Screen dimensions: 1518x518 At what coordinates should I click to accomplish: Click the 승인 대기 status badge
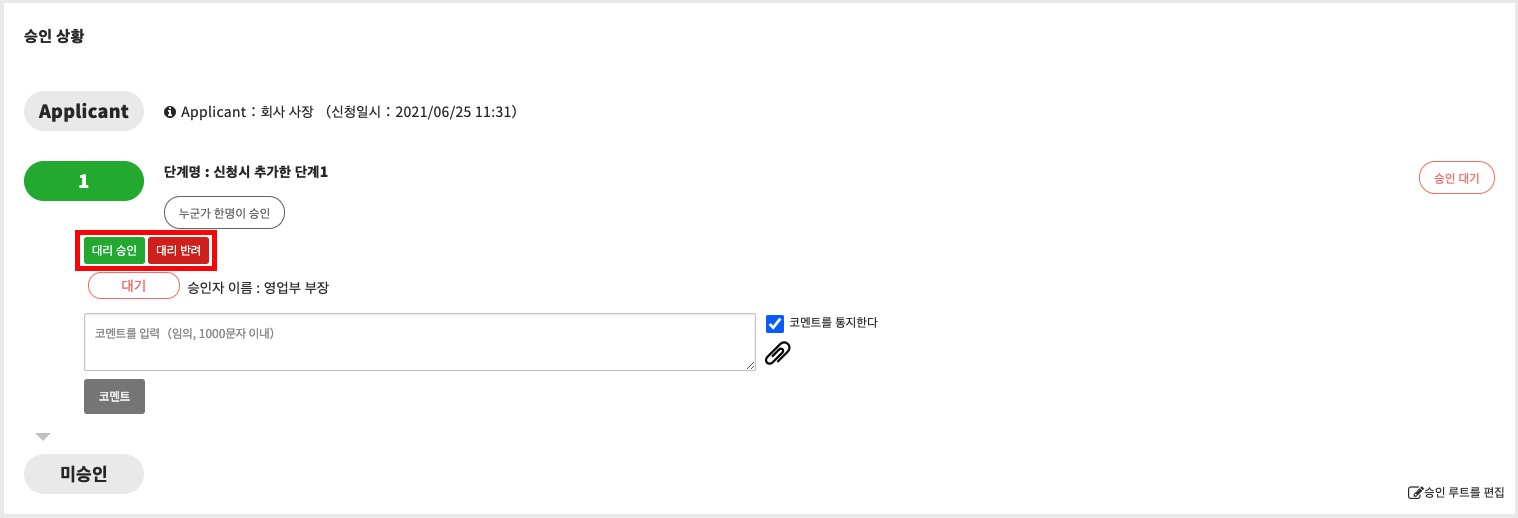(x=1456, y=178)
